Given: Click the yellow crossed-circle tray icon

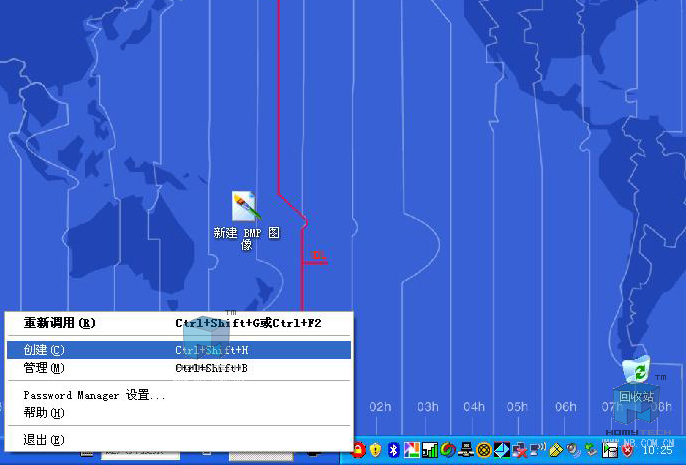Looking at the screenshot, I should (x=484, y=451).
